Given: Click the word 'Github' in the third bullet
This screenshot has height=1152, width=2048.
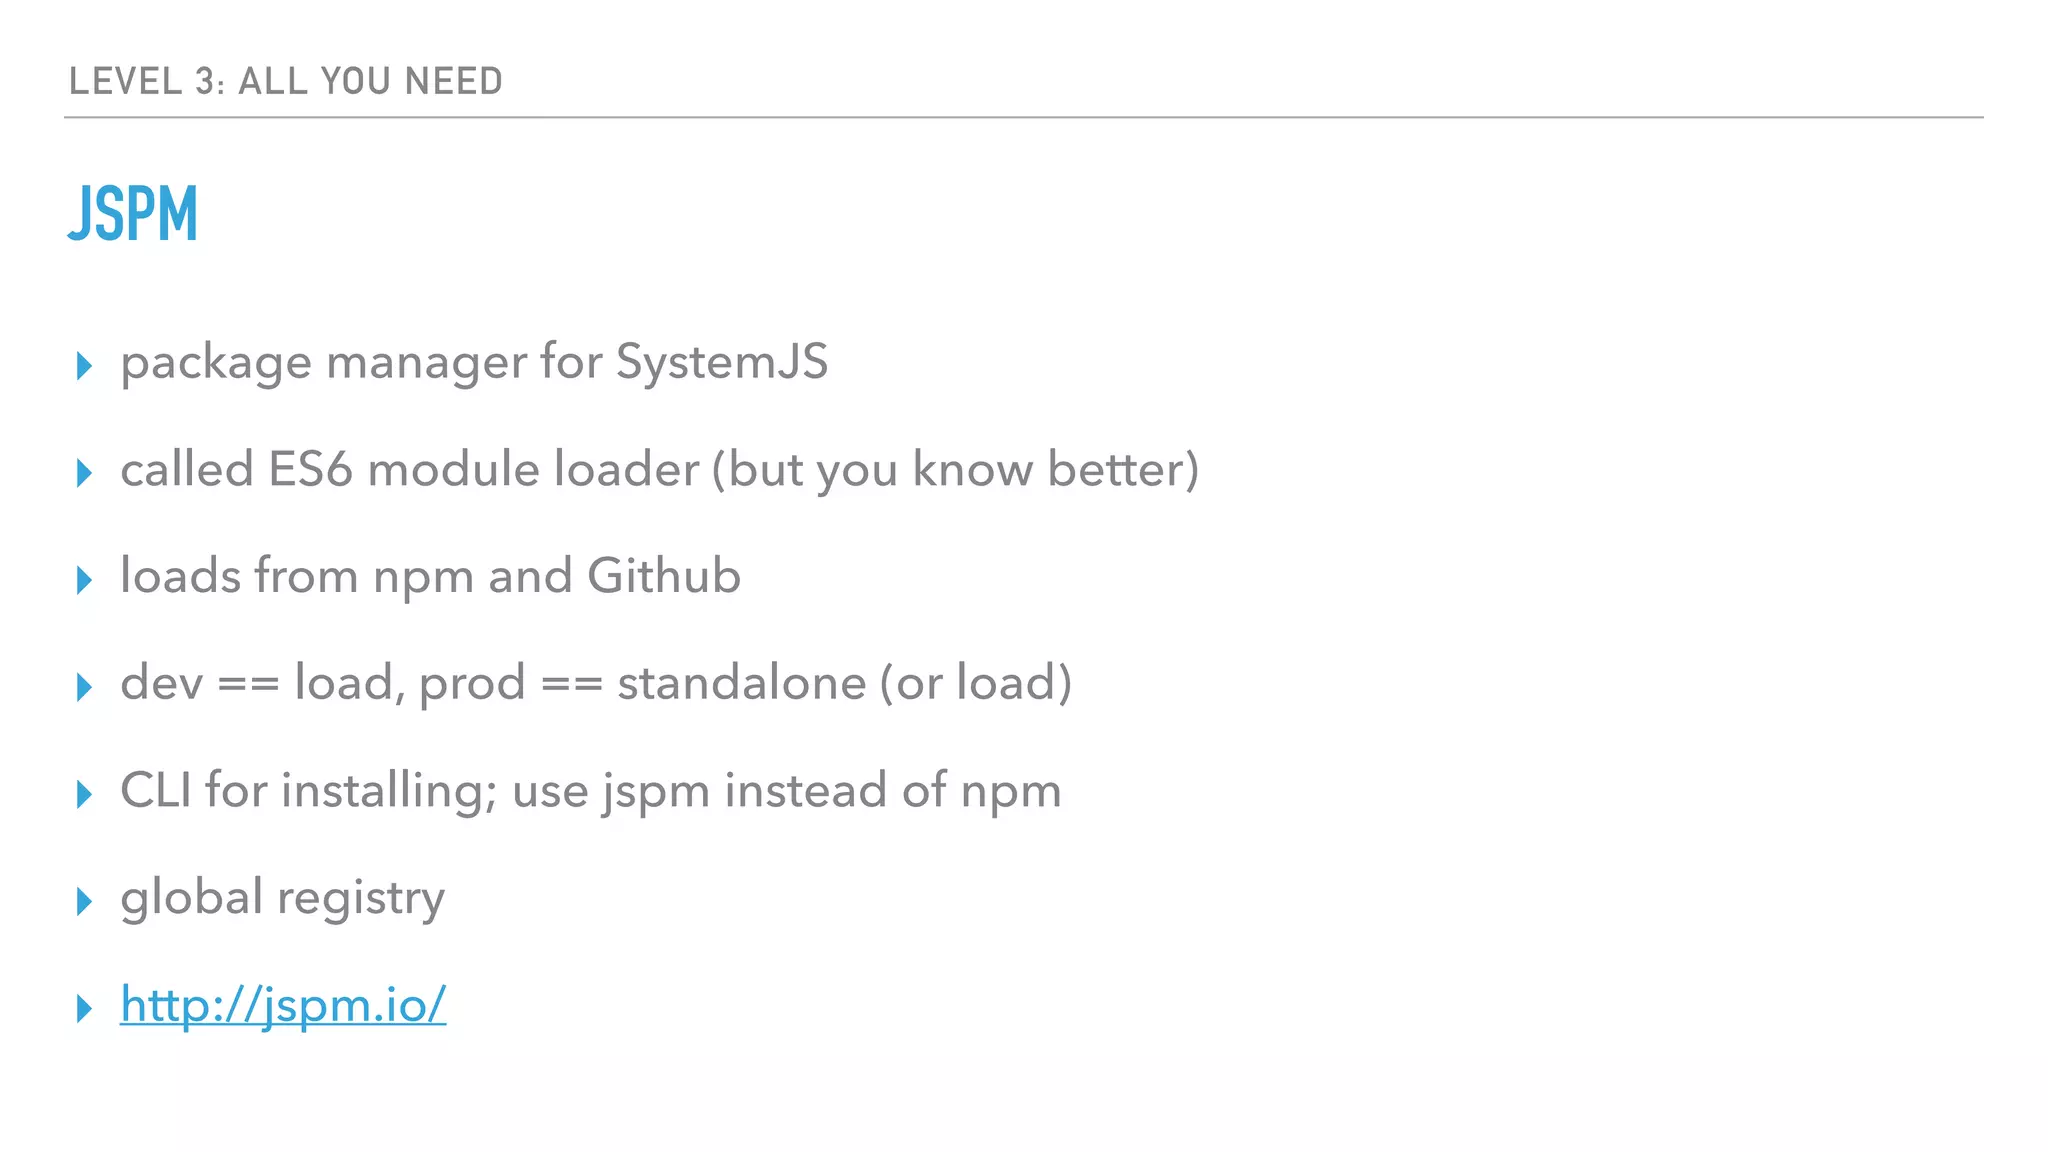Looking at the screenshot, I should pyautogui.click(x=663, y=576).
